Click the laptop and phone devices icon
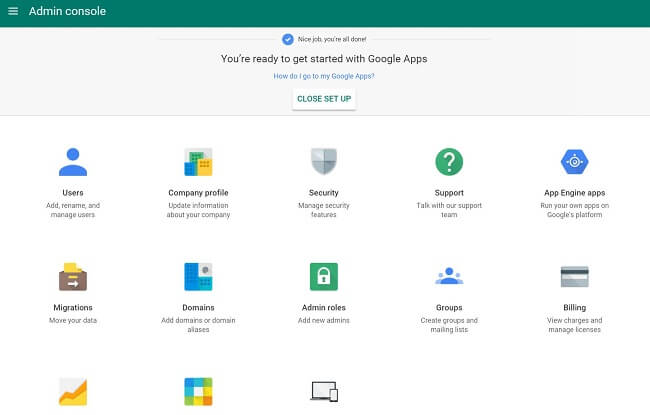Screen dimensions: 650x415 click(x=324, y=391)
